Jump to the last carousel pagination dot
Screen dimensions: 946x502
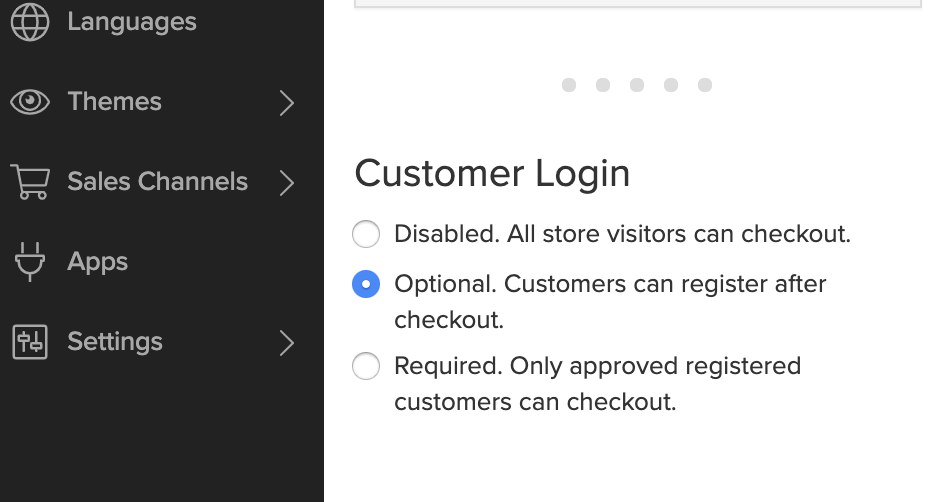705,85
